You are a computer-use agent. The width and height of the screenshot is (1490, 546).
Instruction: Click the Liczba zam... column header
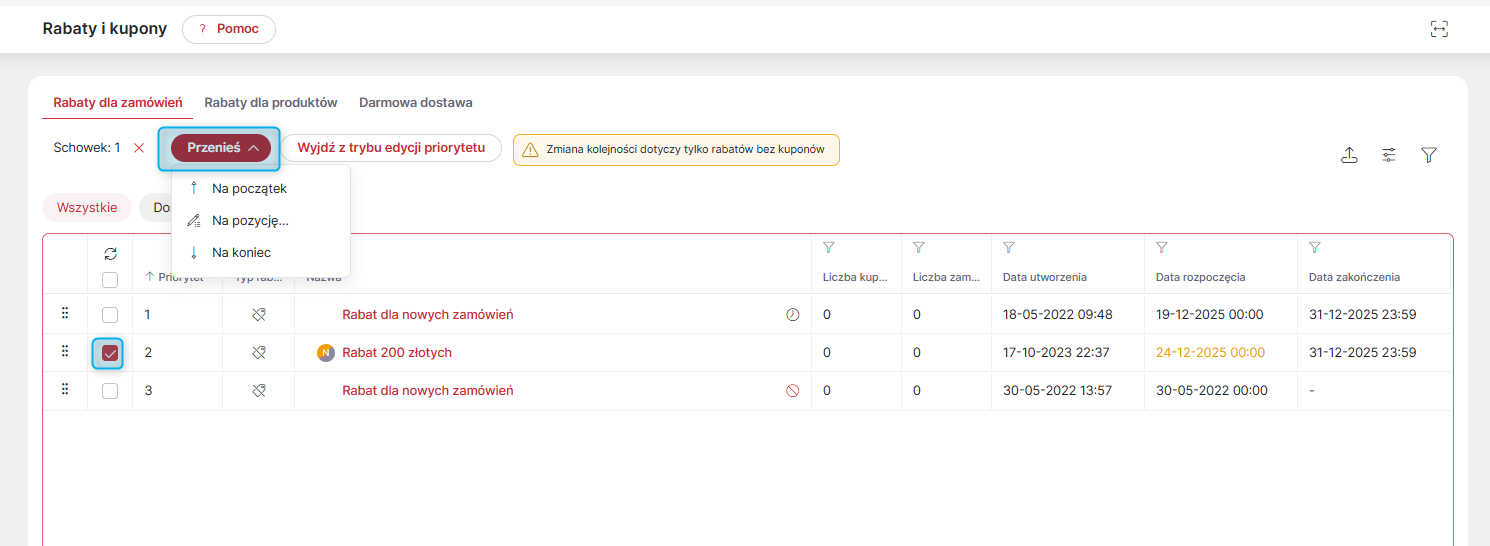click(x=946, y=277)
